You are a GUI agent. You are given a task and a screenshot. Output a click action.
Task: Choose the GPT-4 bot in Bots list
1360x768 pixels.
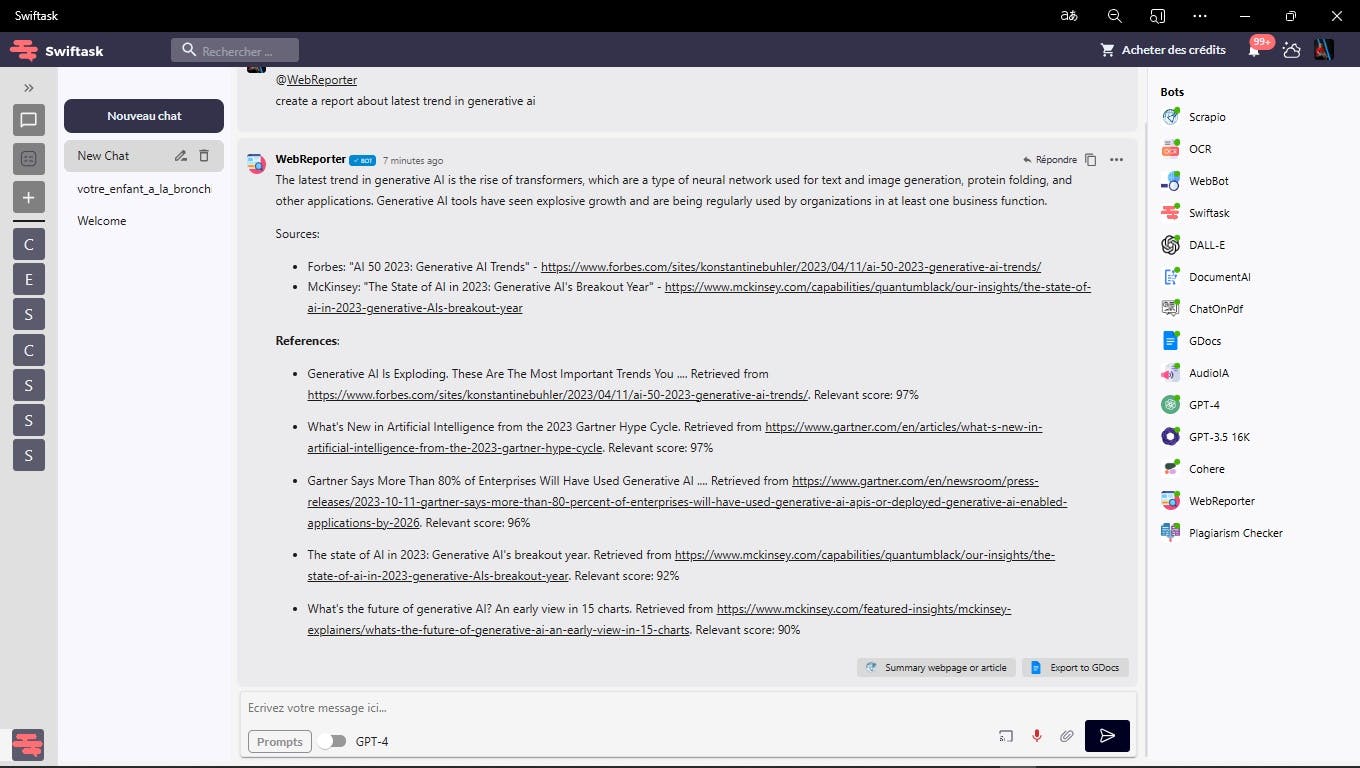point(1190,405)
